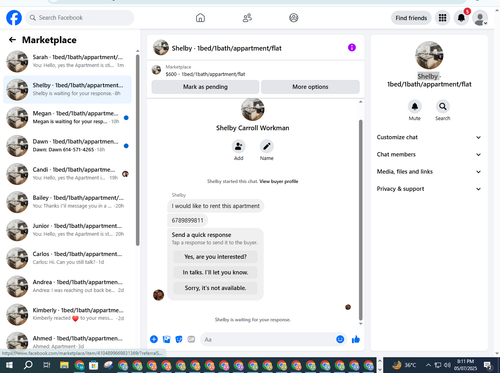This screenshot has height=373, width=500.
Task: Open Candi's apartment conversation
Action: coord(67,174)
